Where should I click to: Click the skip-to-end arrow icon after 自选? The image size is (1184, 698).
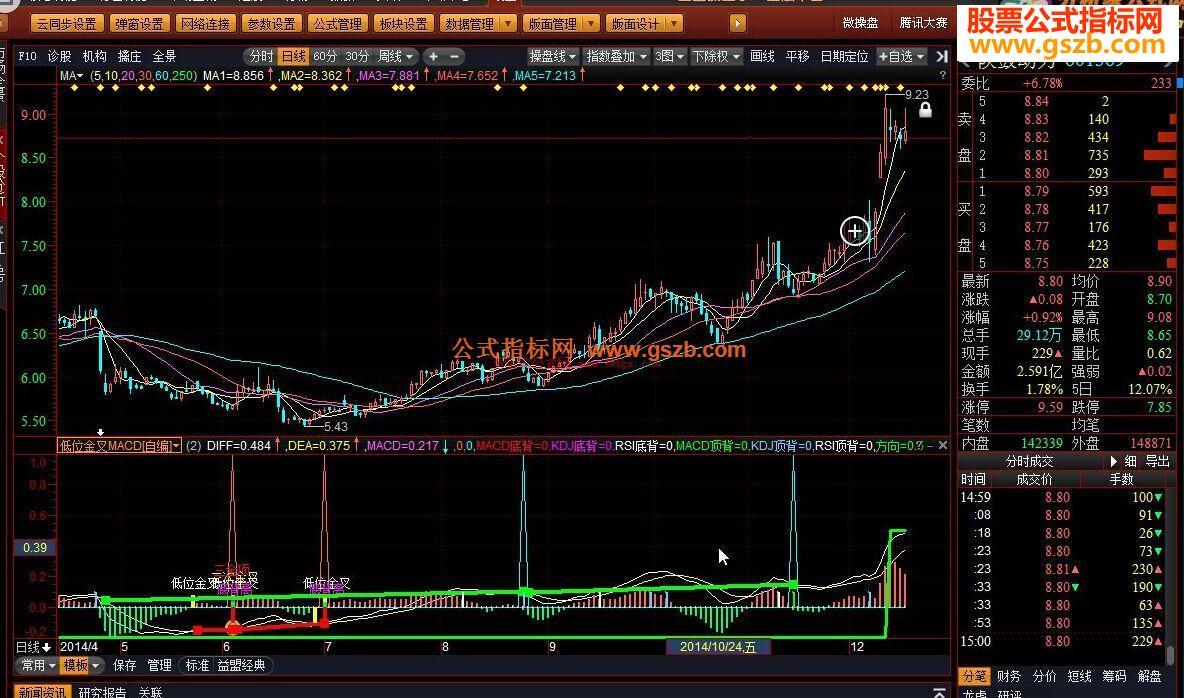941,57
